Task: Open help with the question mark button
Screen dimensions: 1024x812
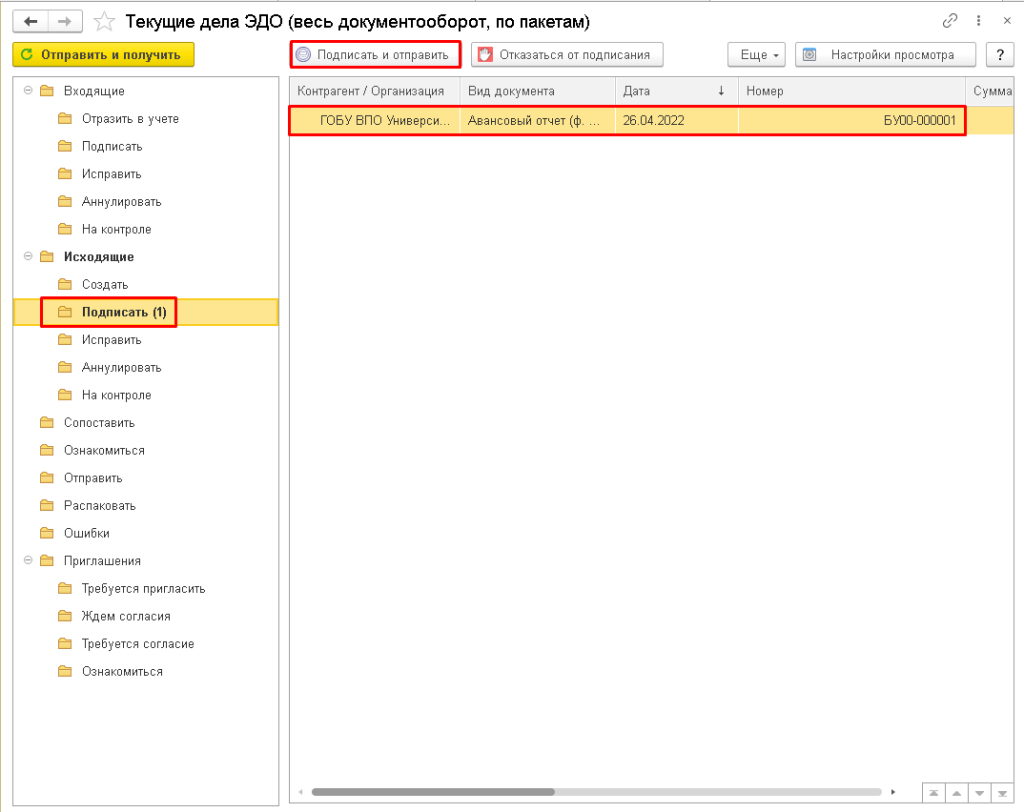Action: (x=1000, y=55)
